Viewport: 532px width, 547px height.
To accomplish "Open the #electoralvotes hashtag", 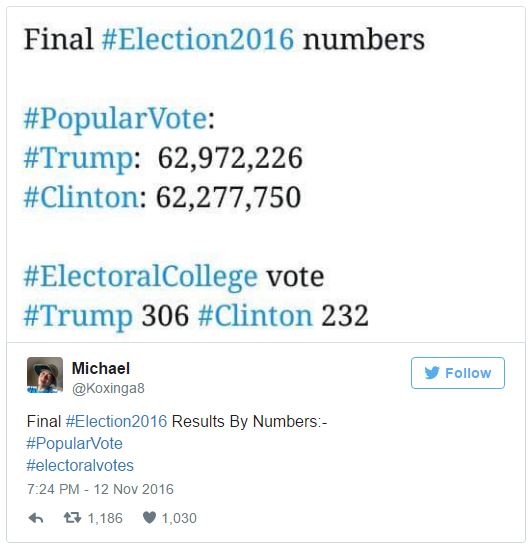I will (x=80, y=465).
